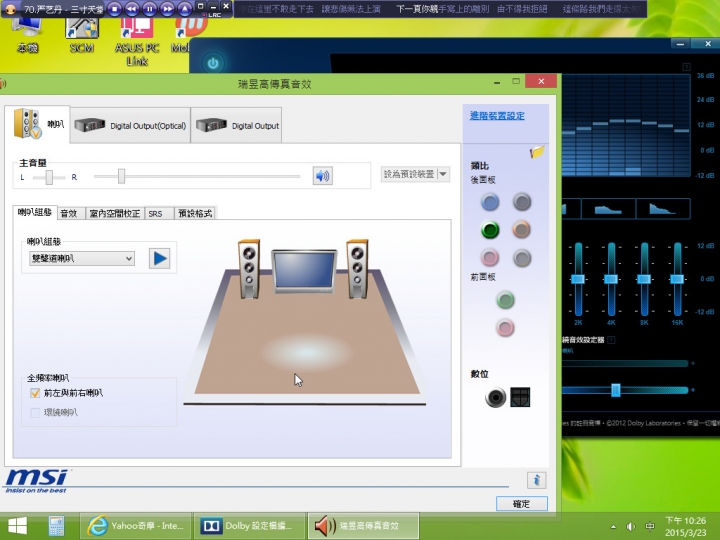Click the stop button in the music player

click(x=114, y=8)
